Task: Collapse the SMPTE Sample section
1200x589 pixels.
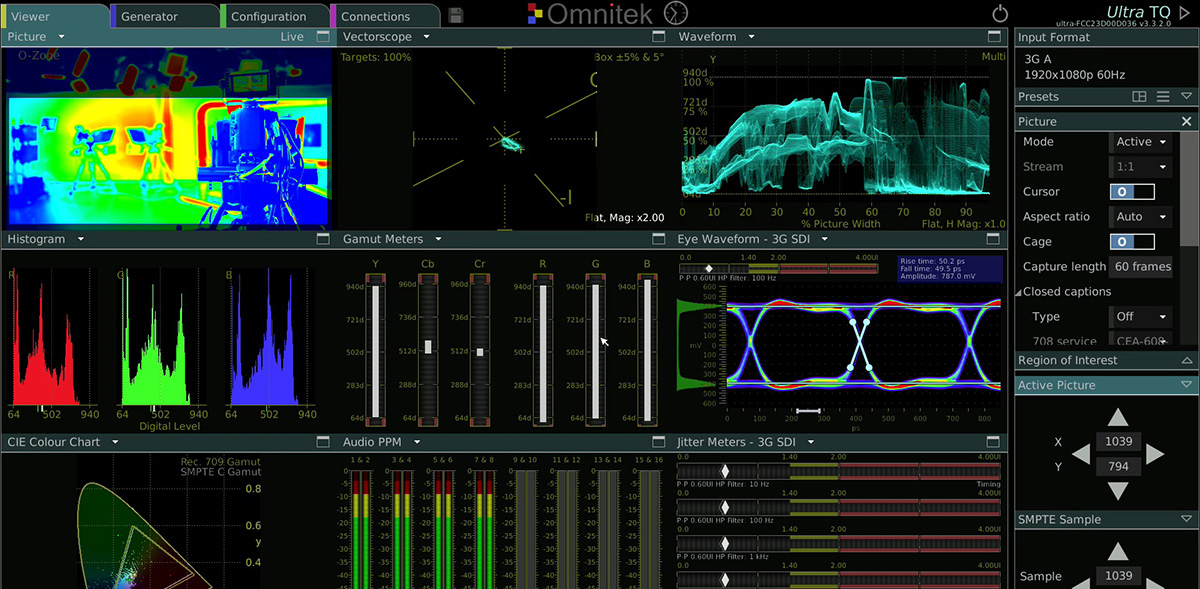Action: [1187, 519]
